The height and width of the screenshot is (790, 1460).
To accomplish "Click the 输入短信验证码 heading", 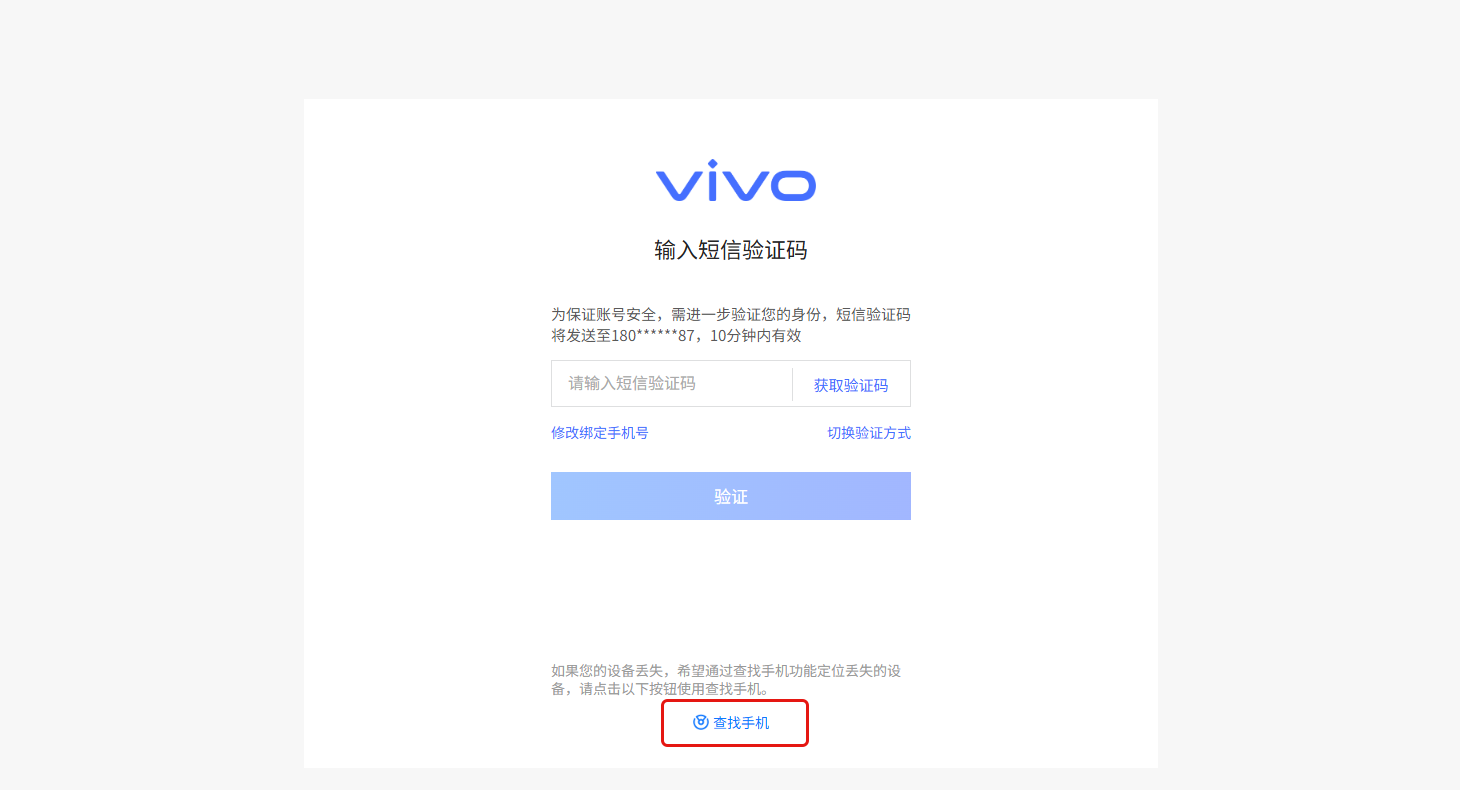I will (731, 250).
